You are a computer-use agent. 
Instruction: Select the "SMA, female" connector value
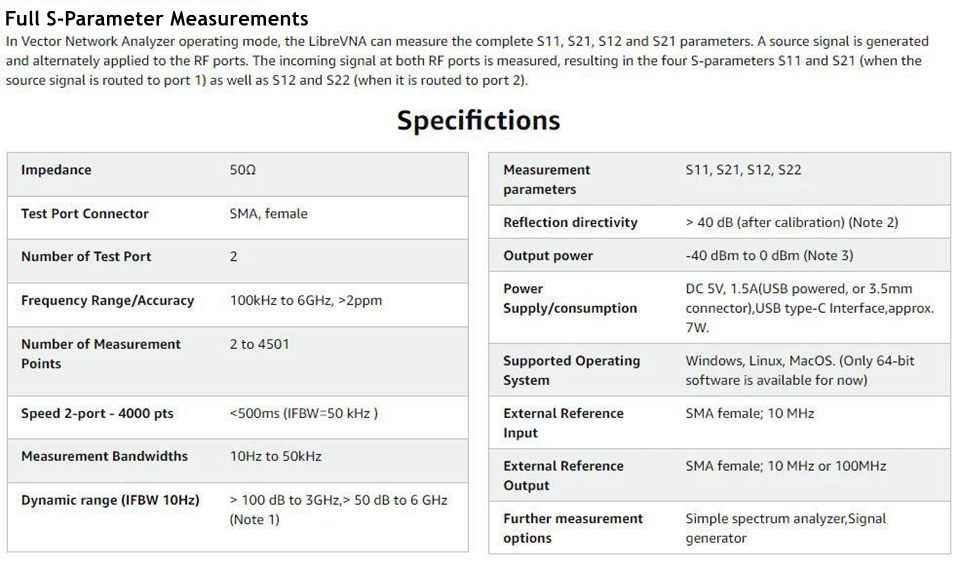point(268,213)
